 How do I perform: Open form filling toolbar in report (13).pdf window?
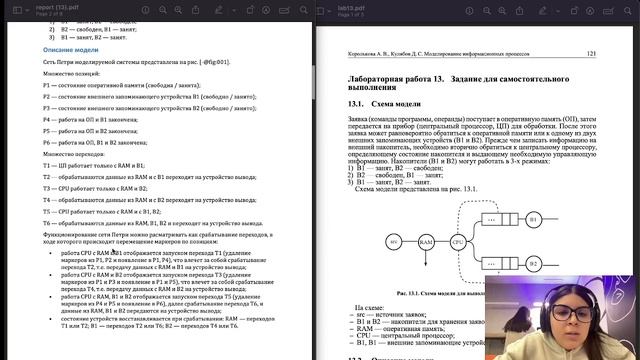tap(284, 10)
